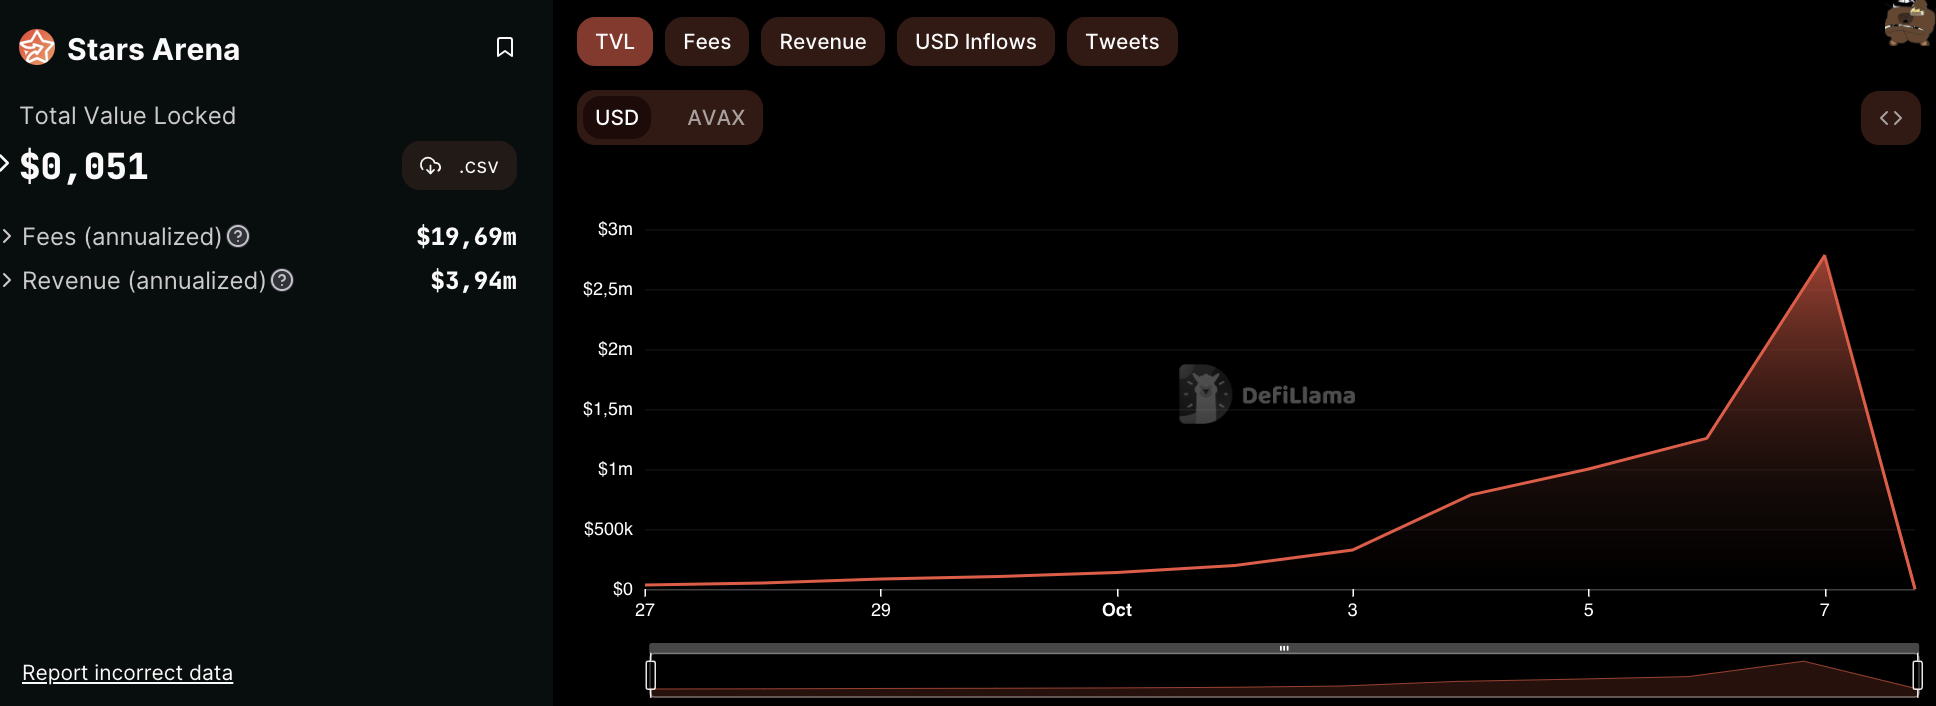Toggle the Revenue chart series

tap(823, 42)
